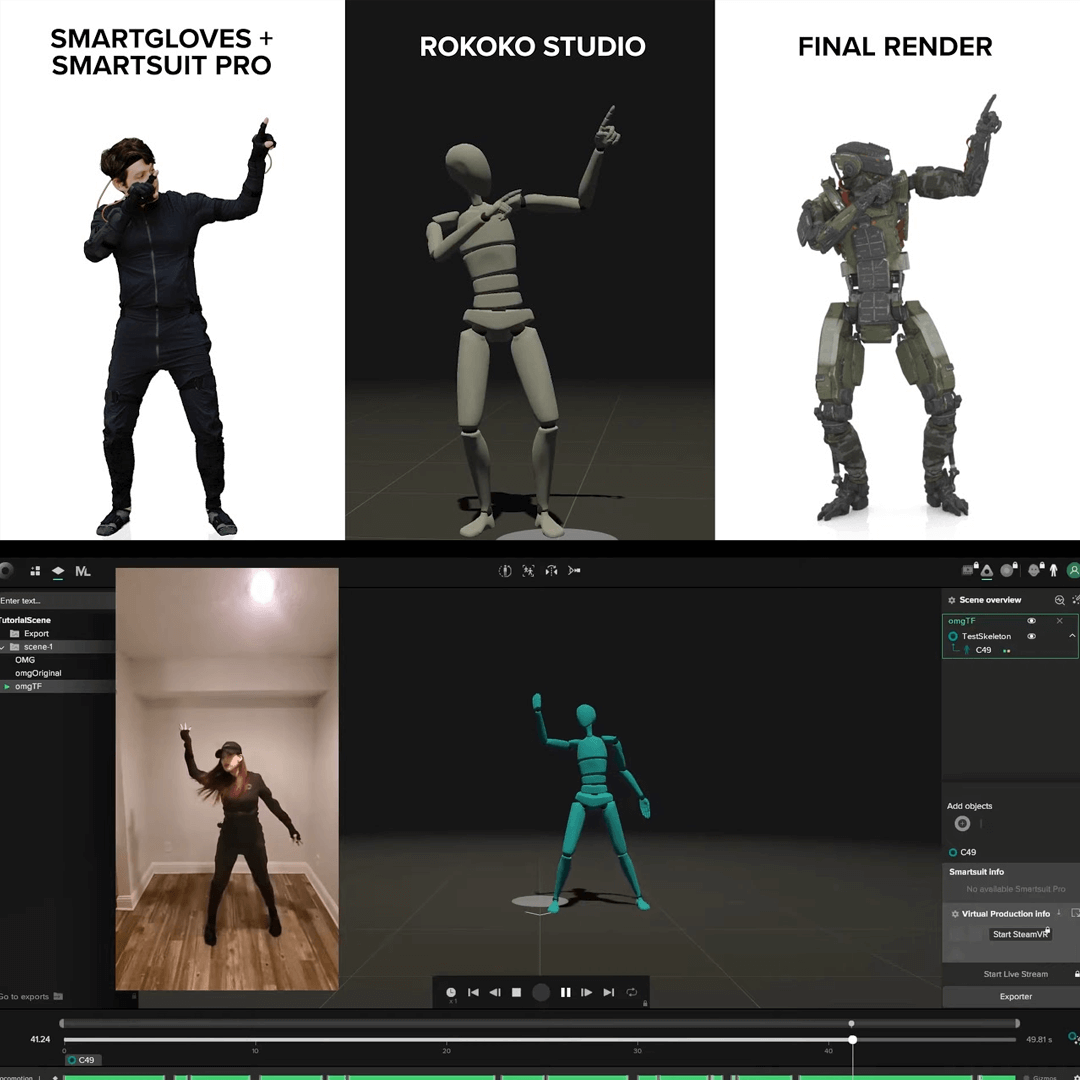Click the stop playback button

(x=517, y=992)
